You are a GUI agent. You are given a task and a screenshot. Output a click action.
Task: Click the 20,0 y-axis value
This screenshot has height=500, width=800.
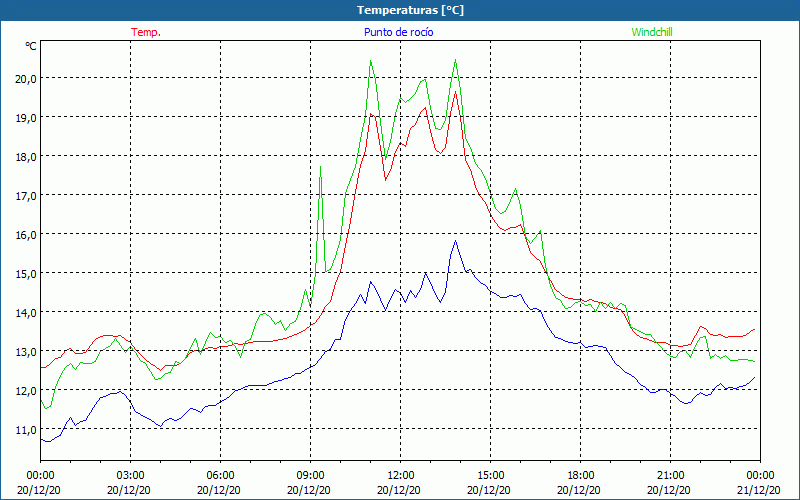25,78
